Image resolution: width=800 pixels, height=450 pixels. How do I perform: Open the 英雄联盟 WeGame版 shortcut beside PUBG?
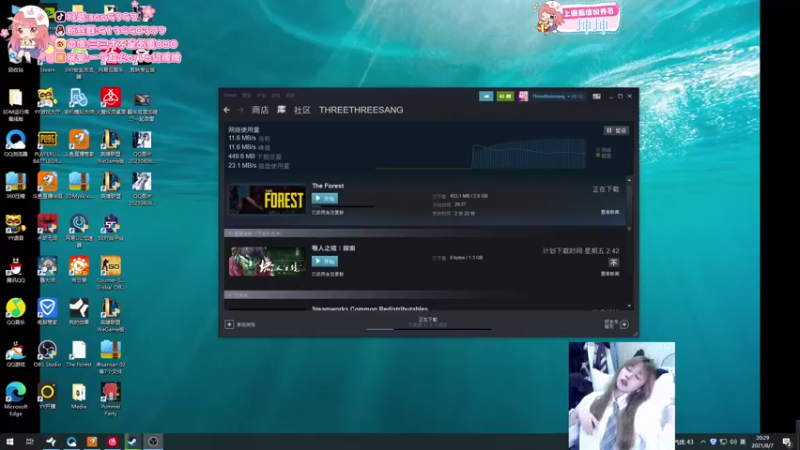110,147
